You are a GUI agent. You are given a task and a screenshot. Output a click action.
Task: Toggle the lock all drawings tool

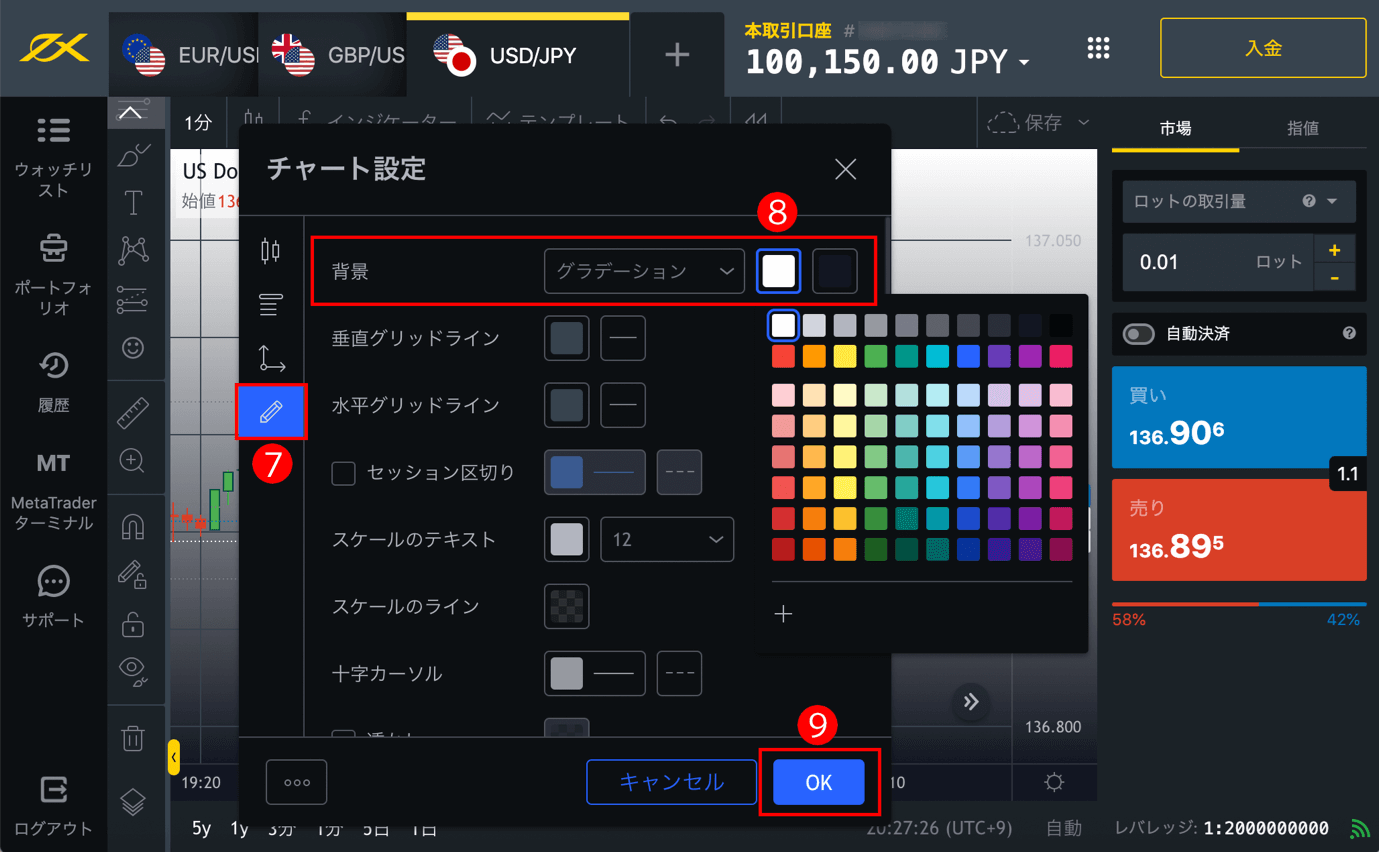(x=132, y=624)
